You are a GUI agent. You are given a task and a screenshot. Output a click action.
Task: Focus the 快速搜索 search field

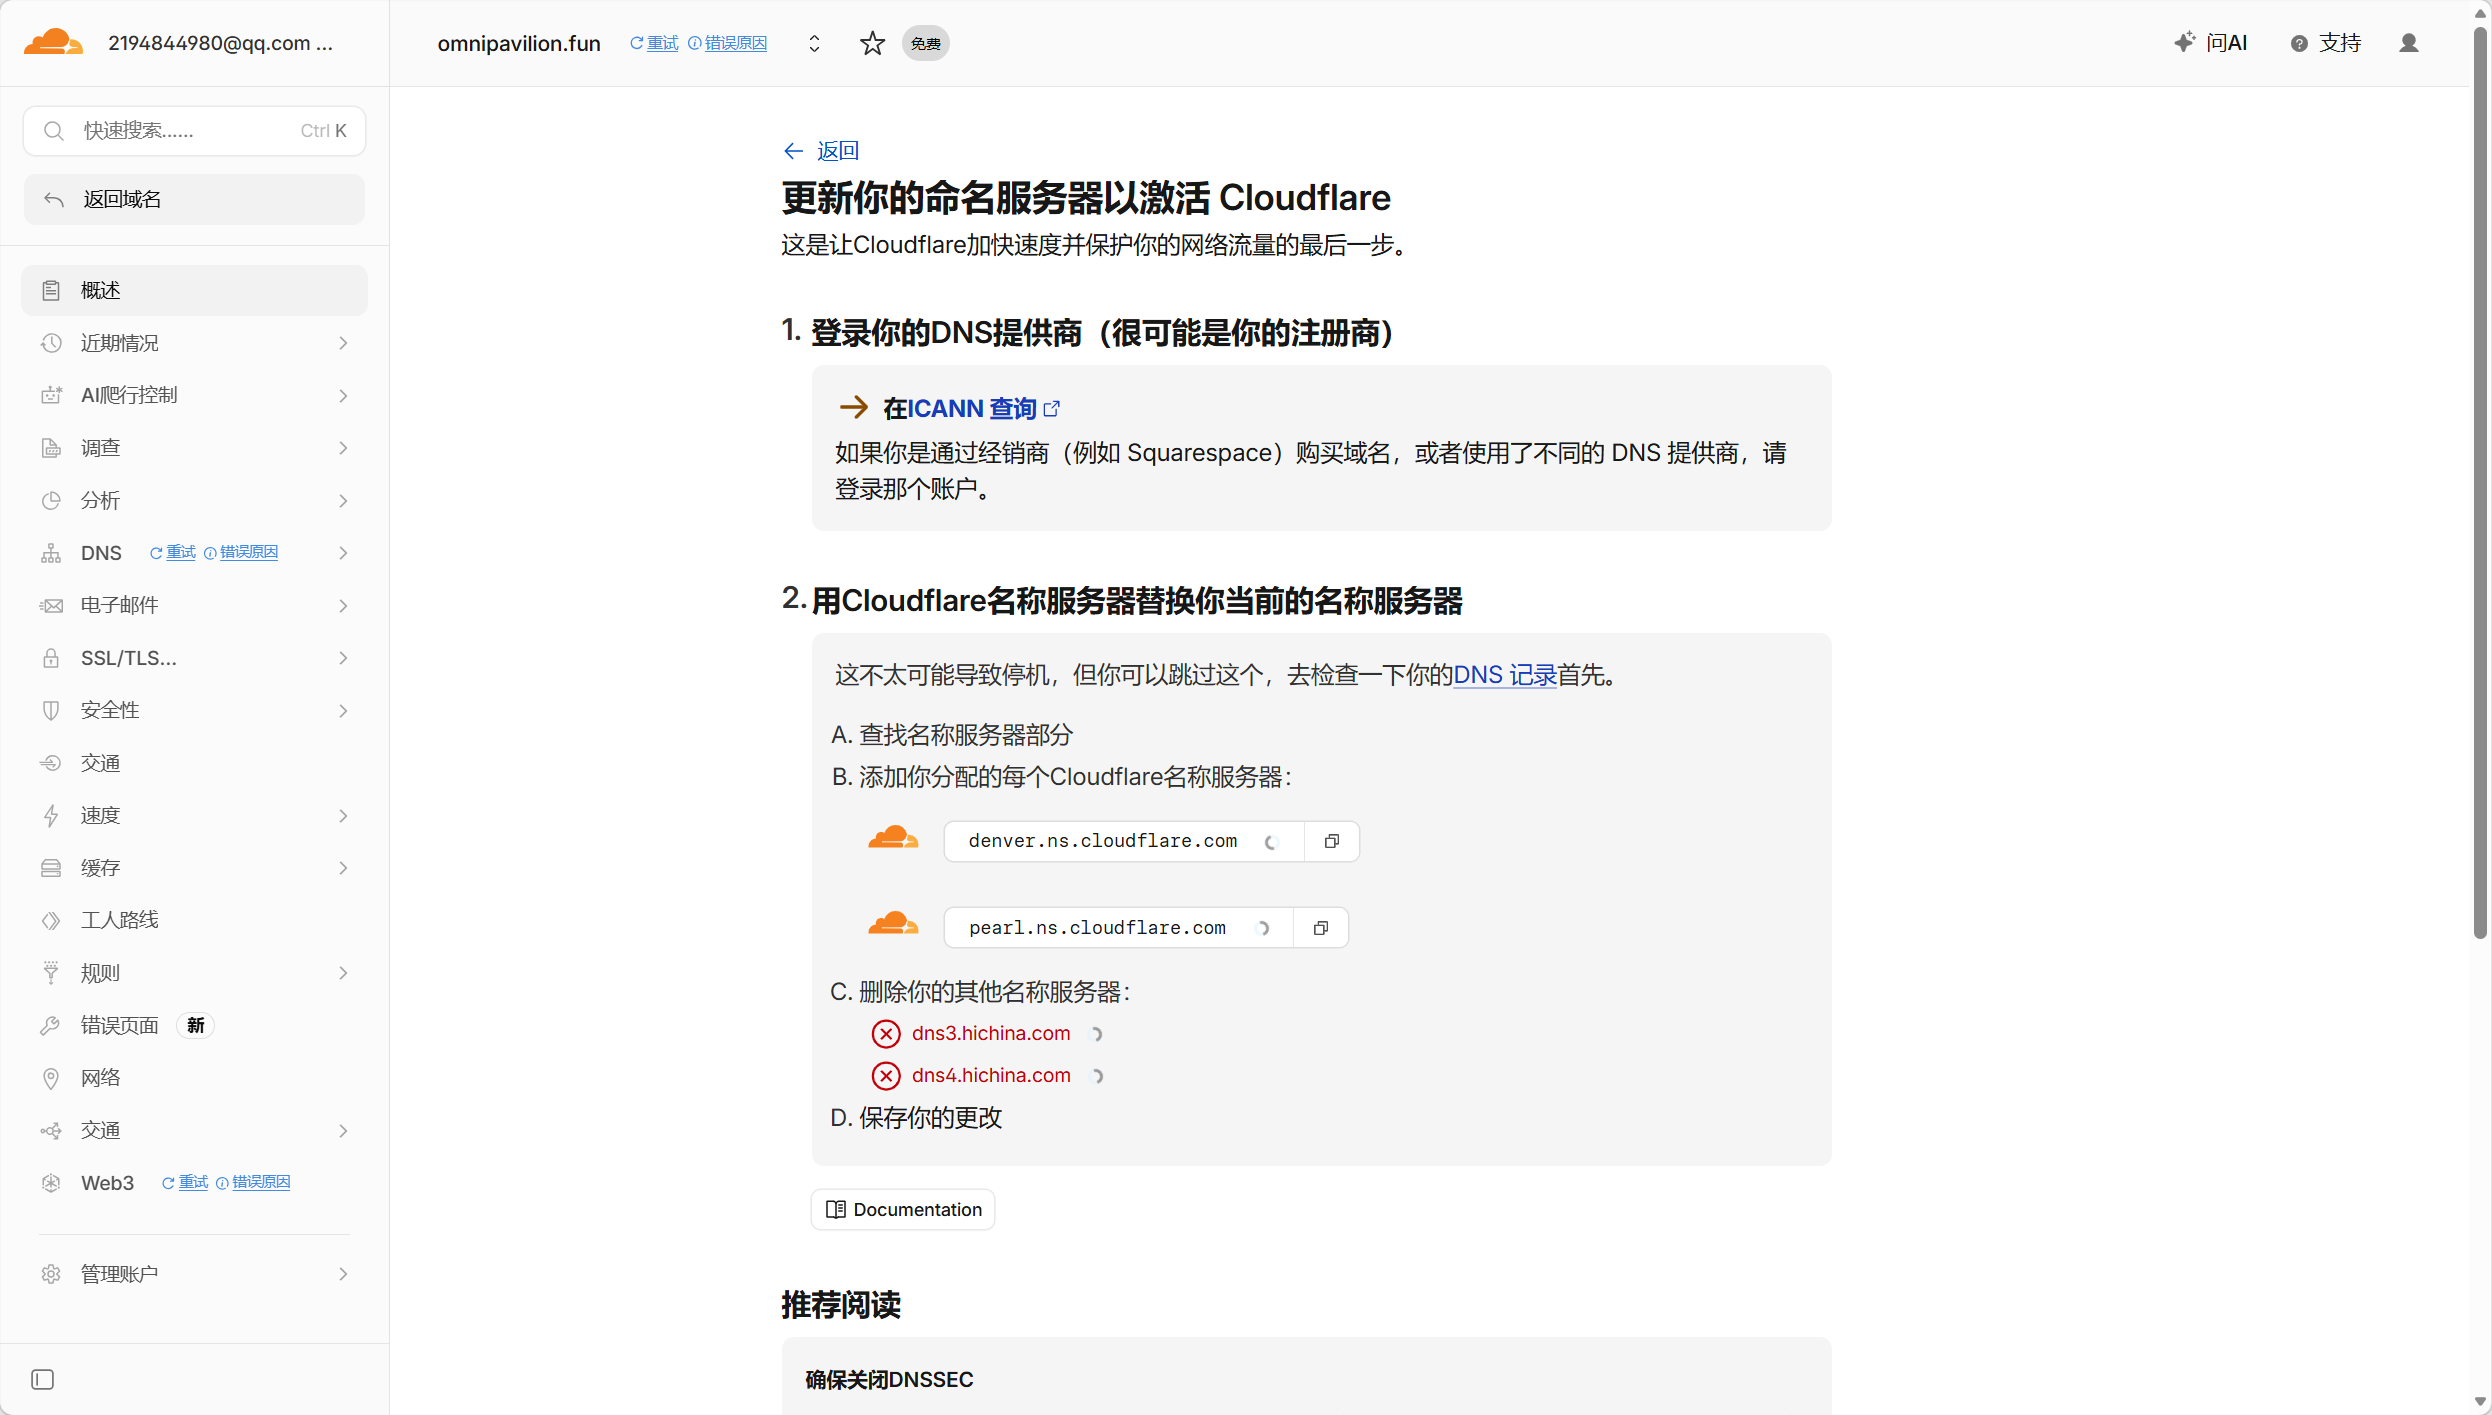pyautogui.click(x=194, y=131)
